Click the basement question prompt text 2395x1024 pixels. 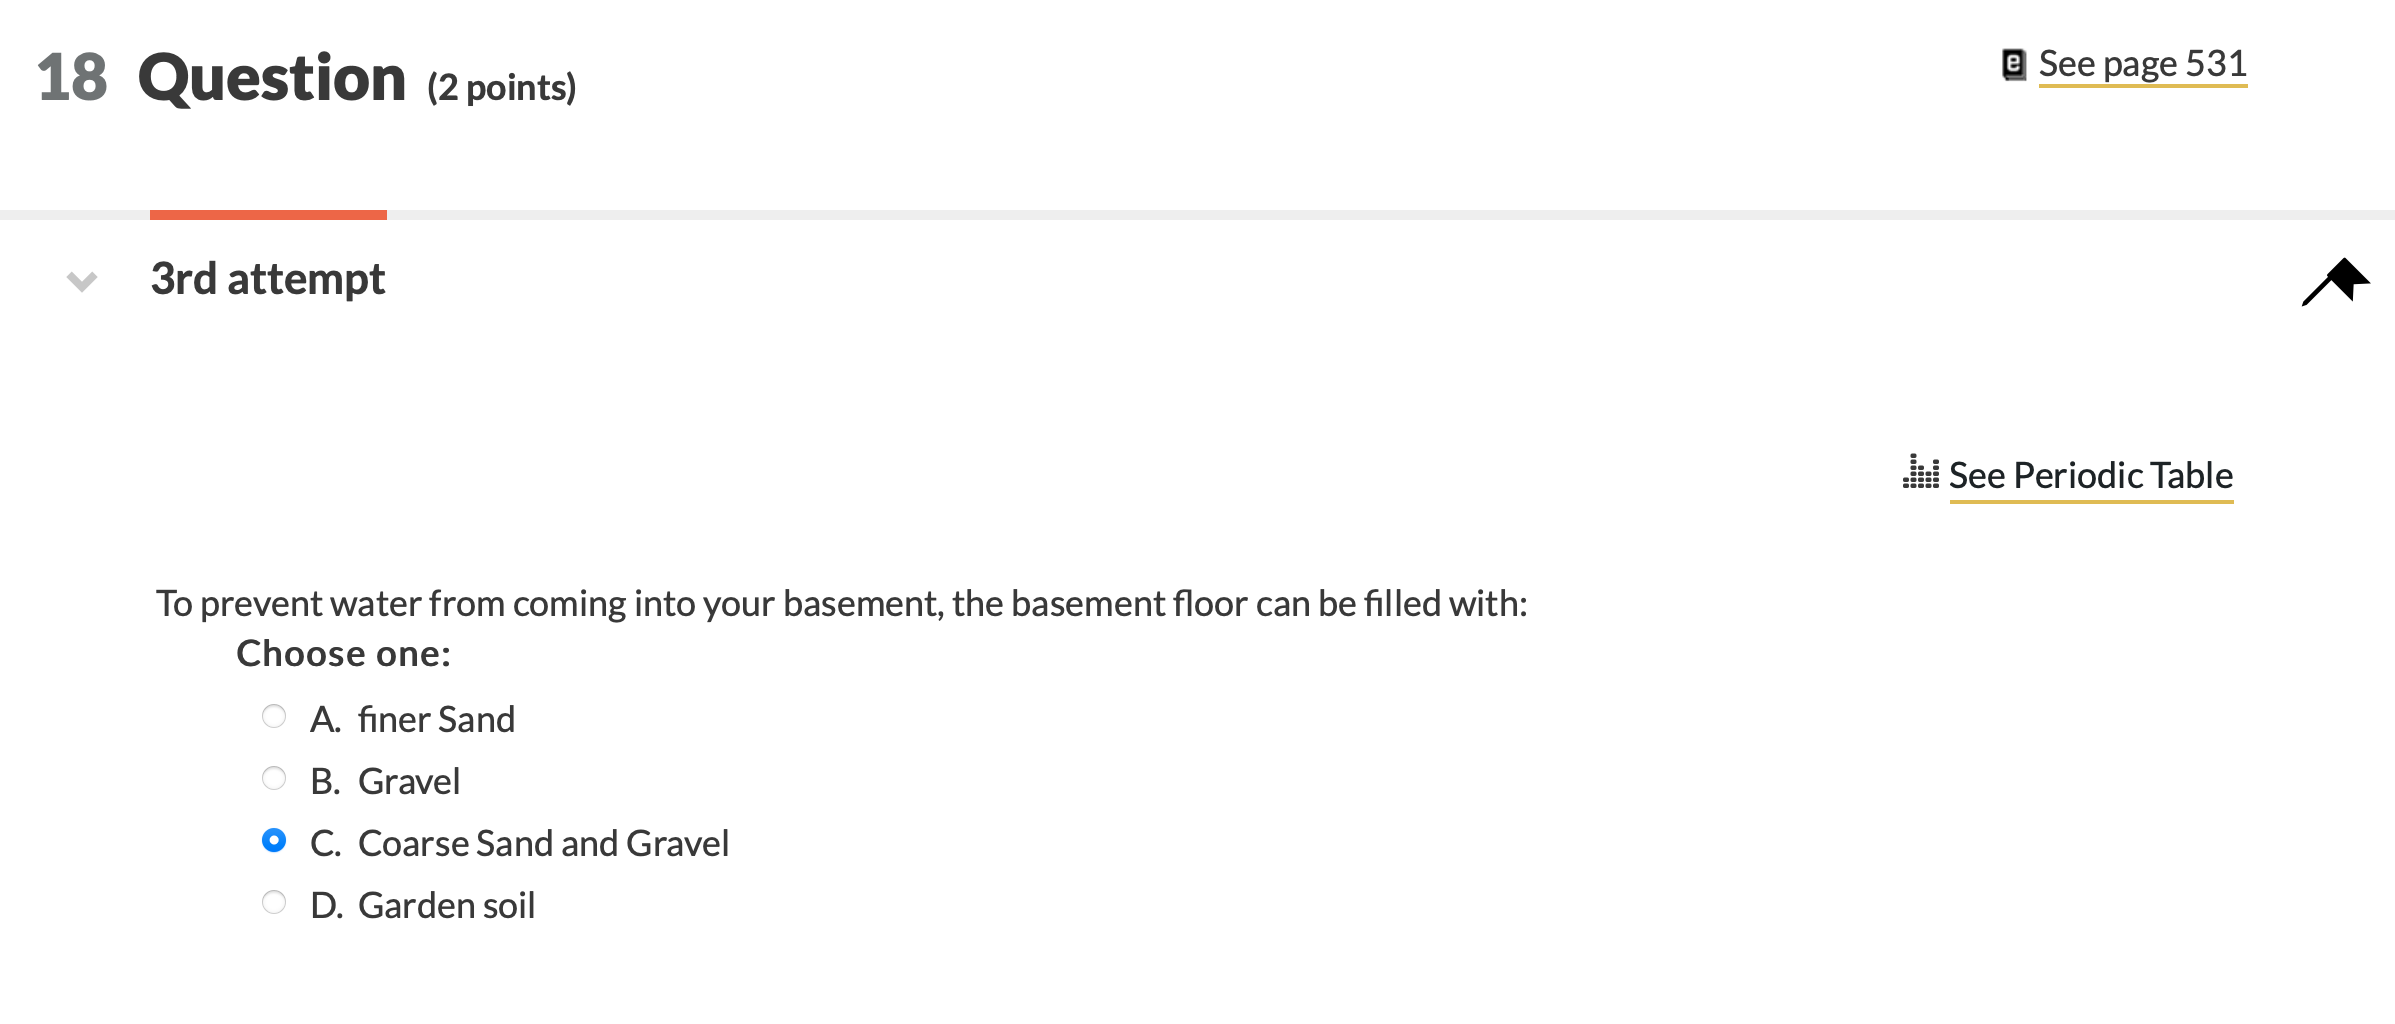tap(842, 604)
